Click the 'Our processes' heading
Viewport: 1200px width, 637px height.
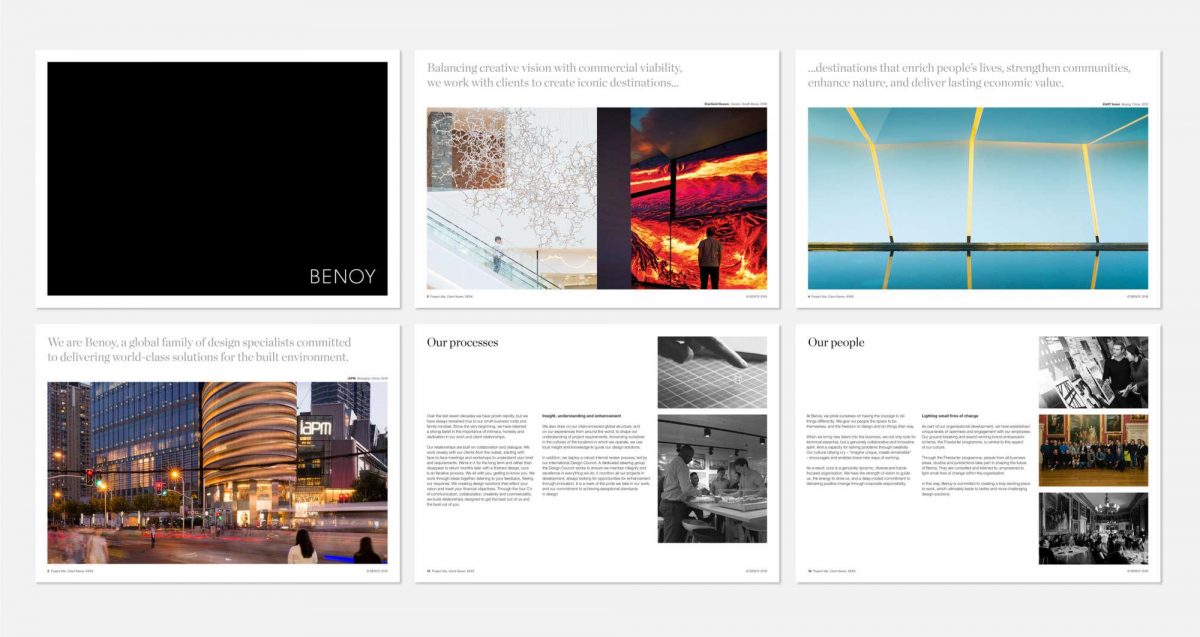coord(462,343)
